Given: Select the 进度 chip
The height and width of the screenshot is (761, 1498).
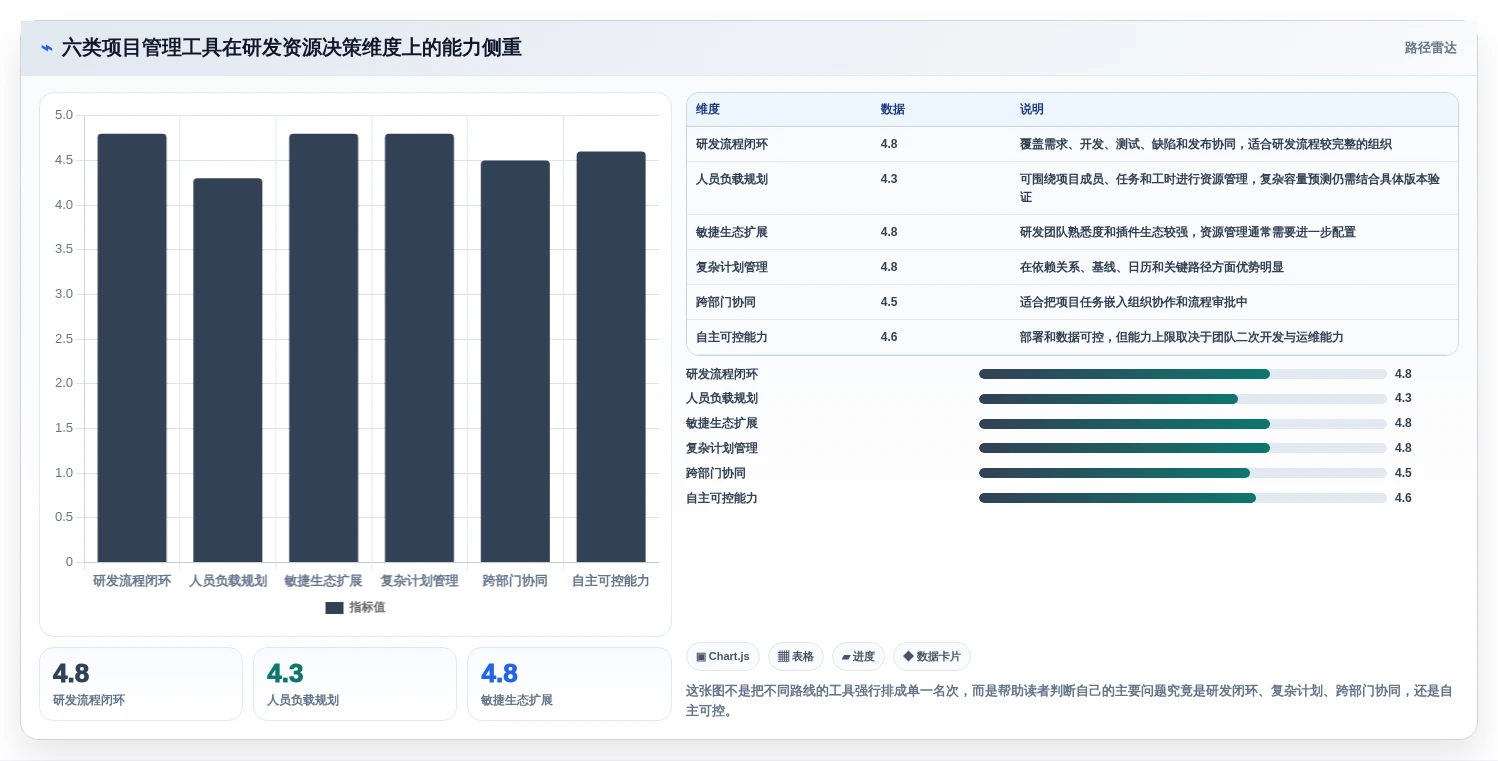Looking at the screenshot, I should coord(858,657).
